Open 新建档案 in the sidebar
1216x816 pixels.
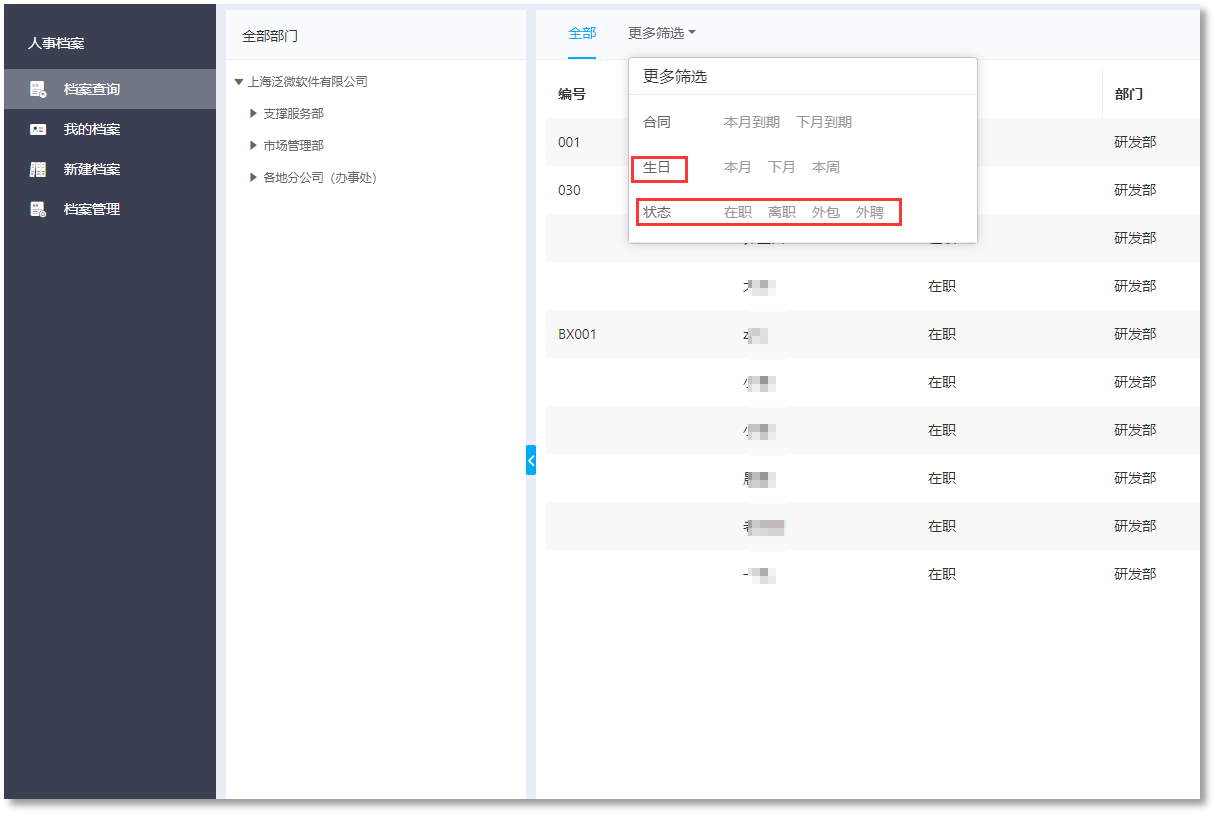tap(109, 169)
